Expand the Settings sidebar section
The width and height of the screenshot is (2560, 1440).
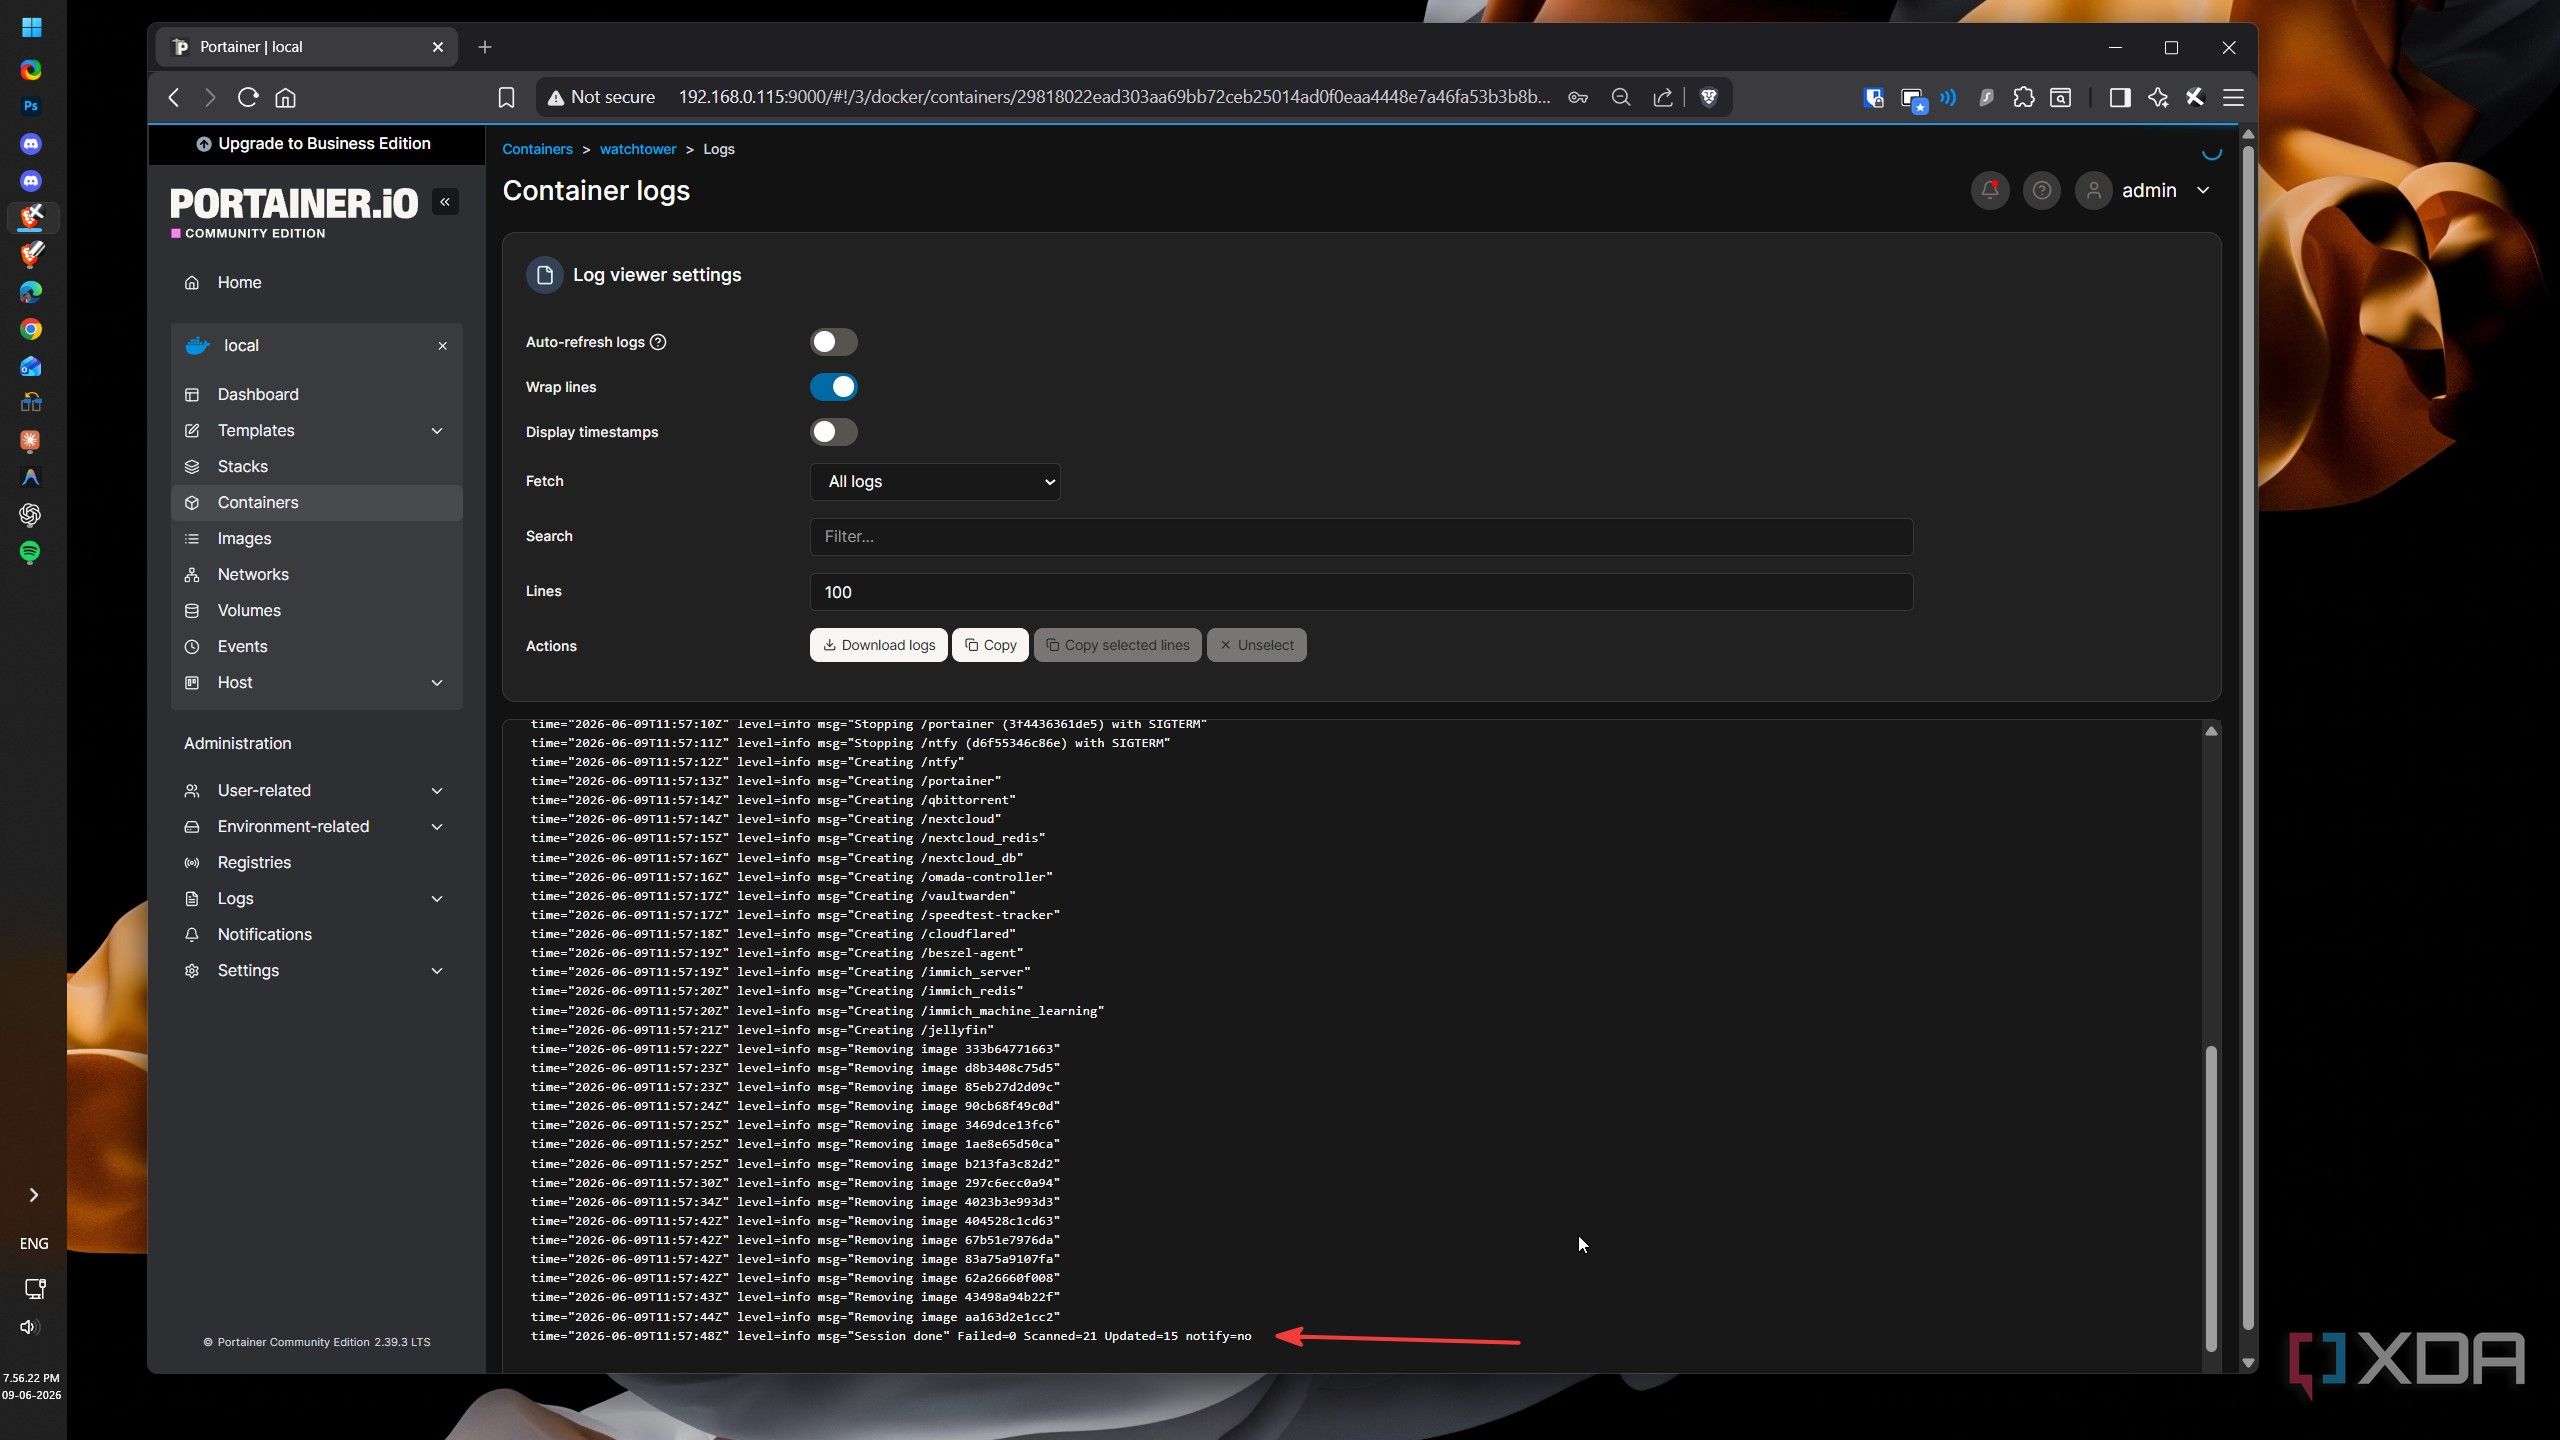pos(437,971)
